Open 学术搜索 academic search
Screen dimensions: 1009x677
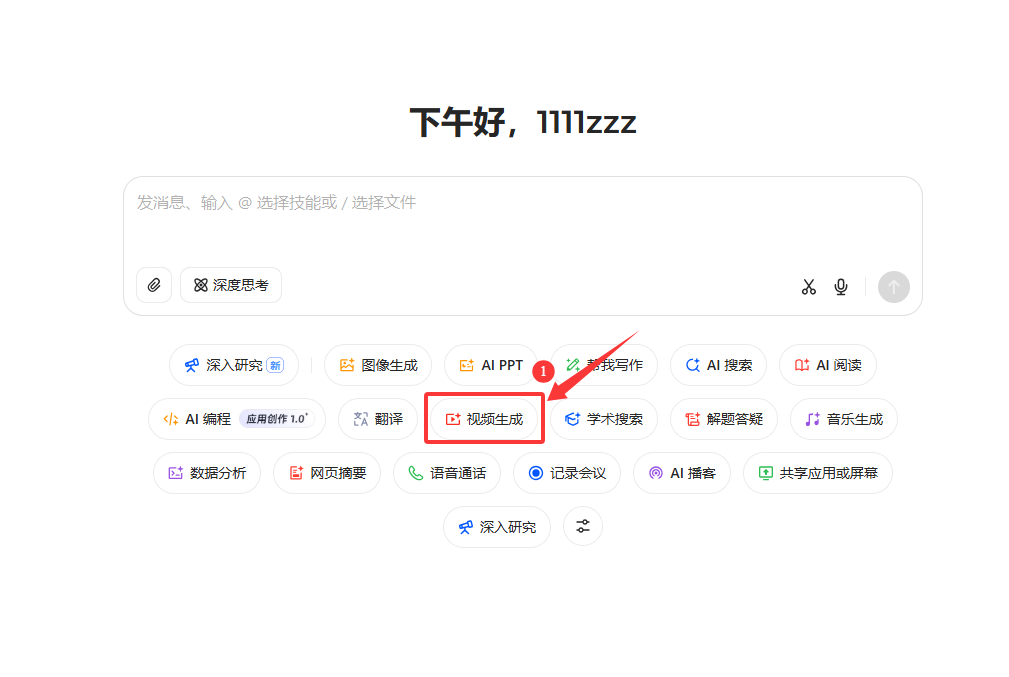(x=604, y=419)
